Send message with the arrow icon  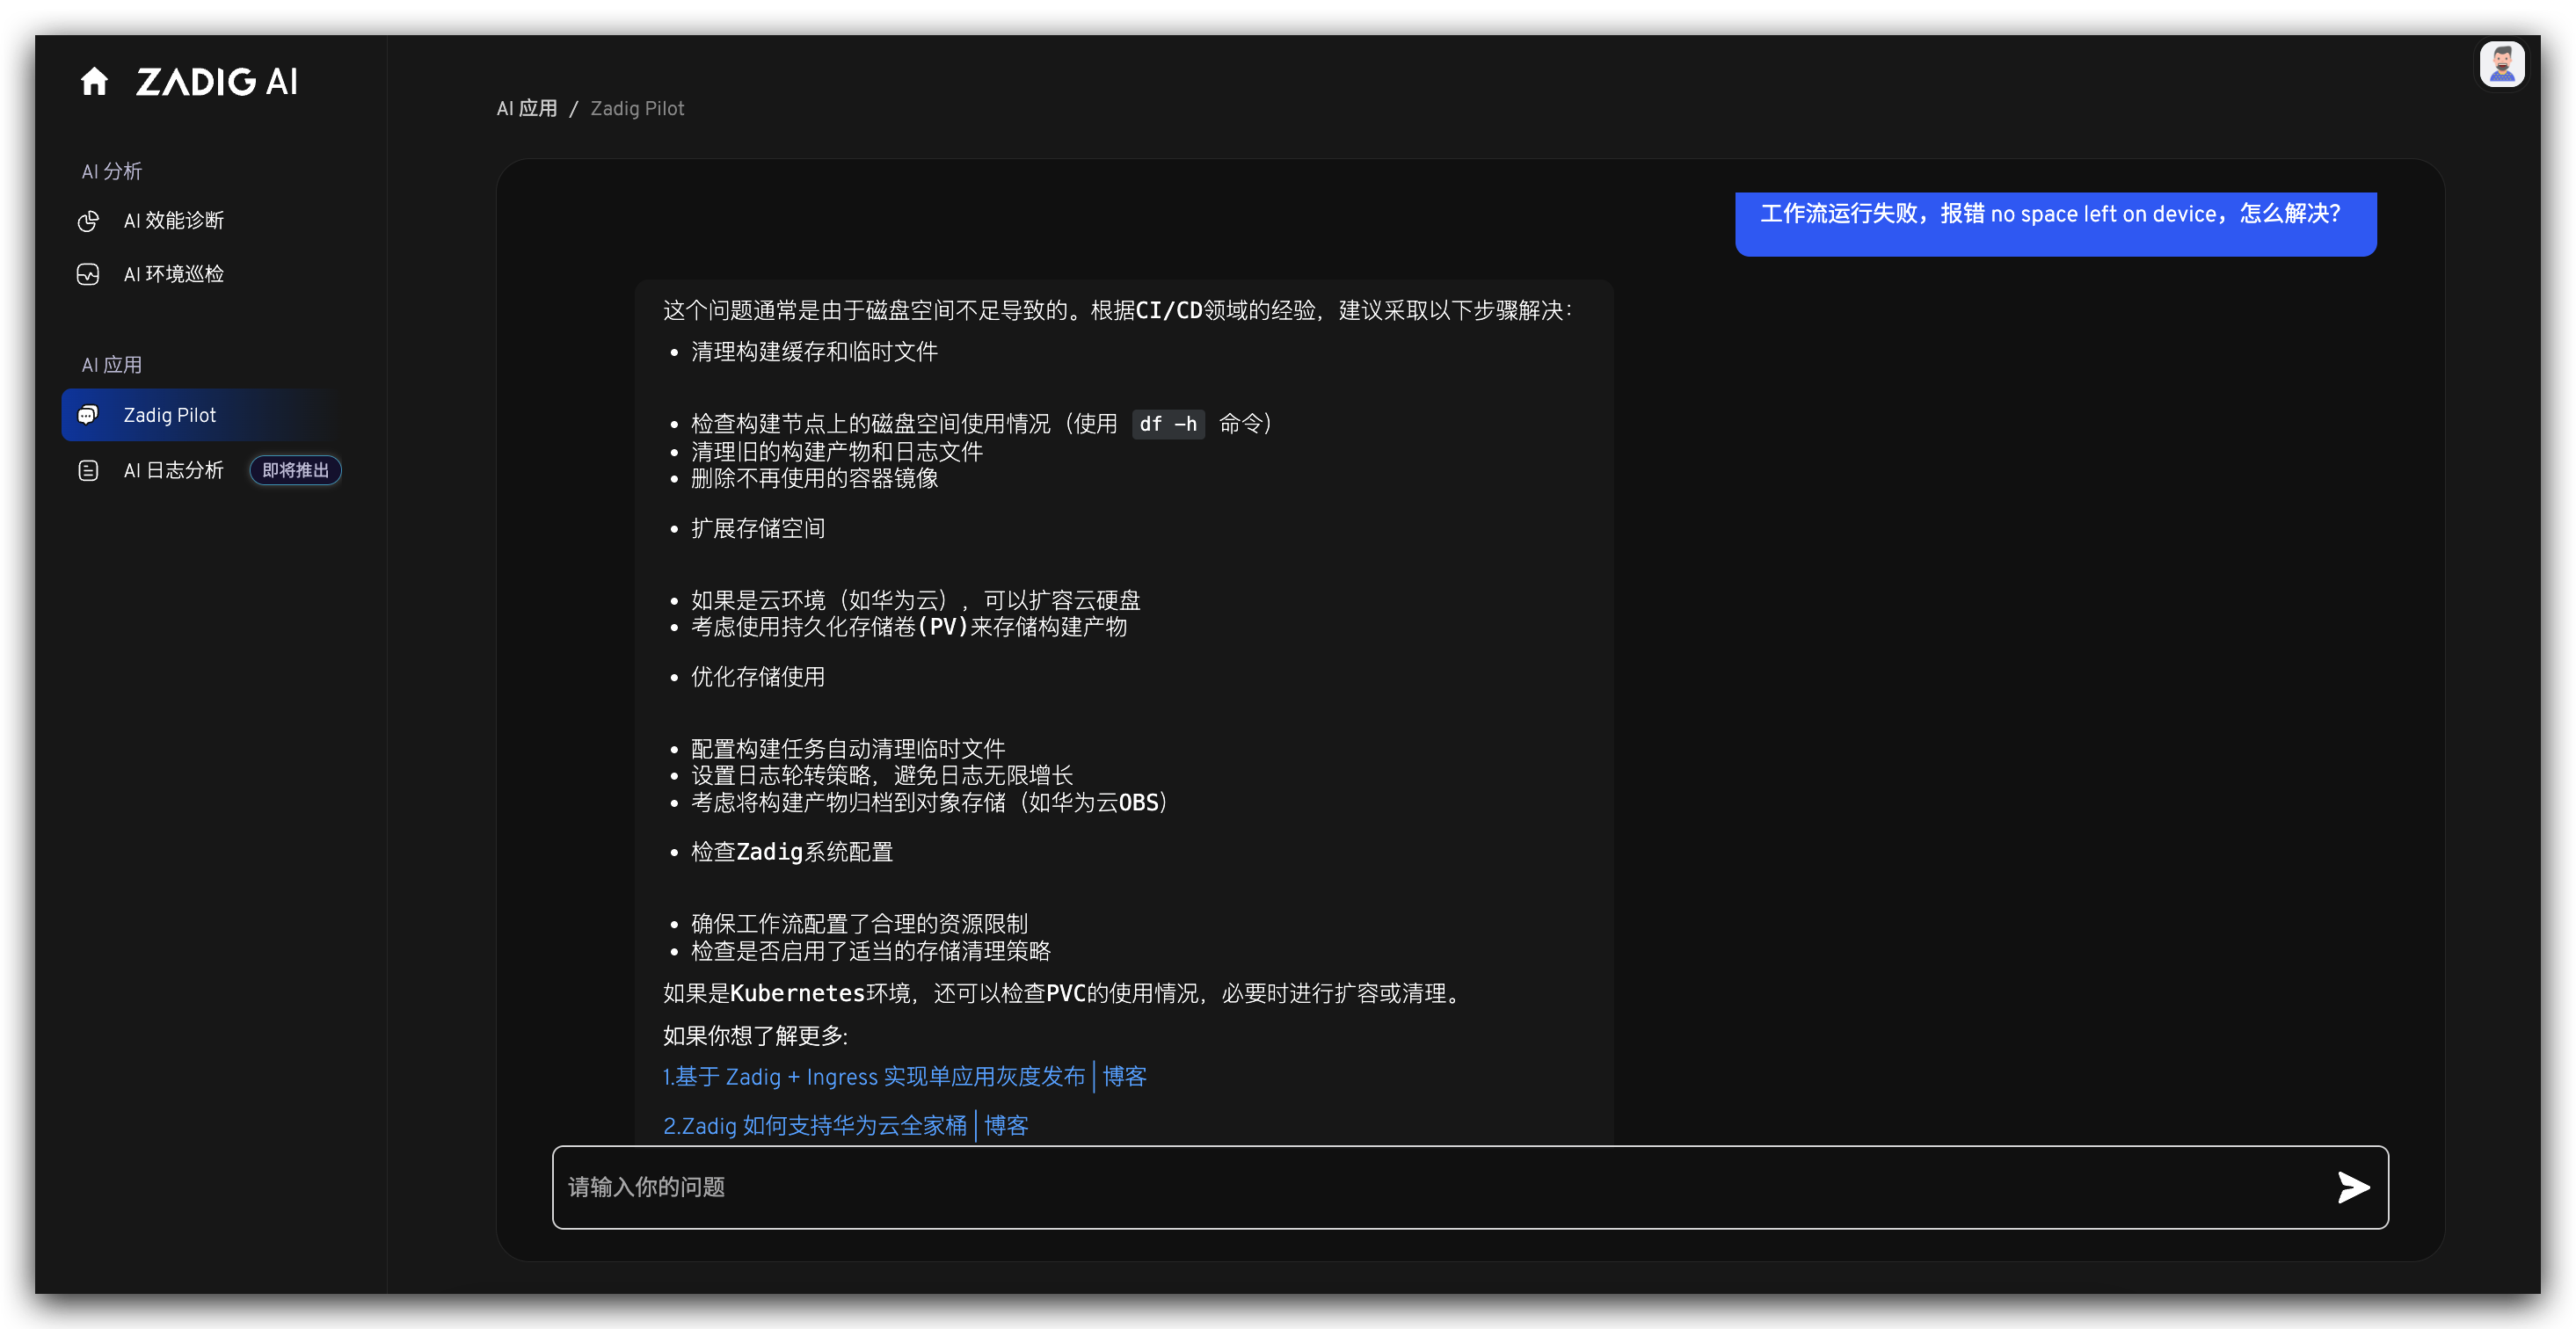pos(2352,1187)
